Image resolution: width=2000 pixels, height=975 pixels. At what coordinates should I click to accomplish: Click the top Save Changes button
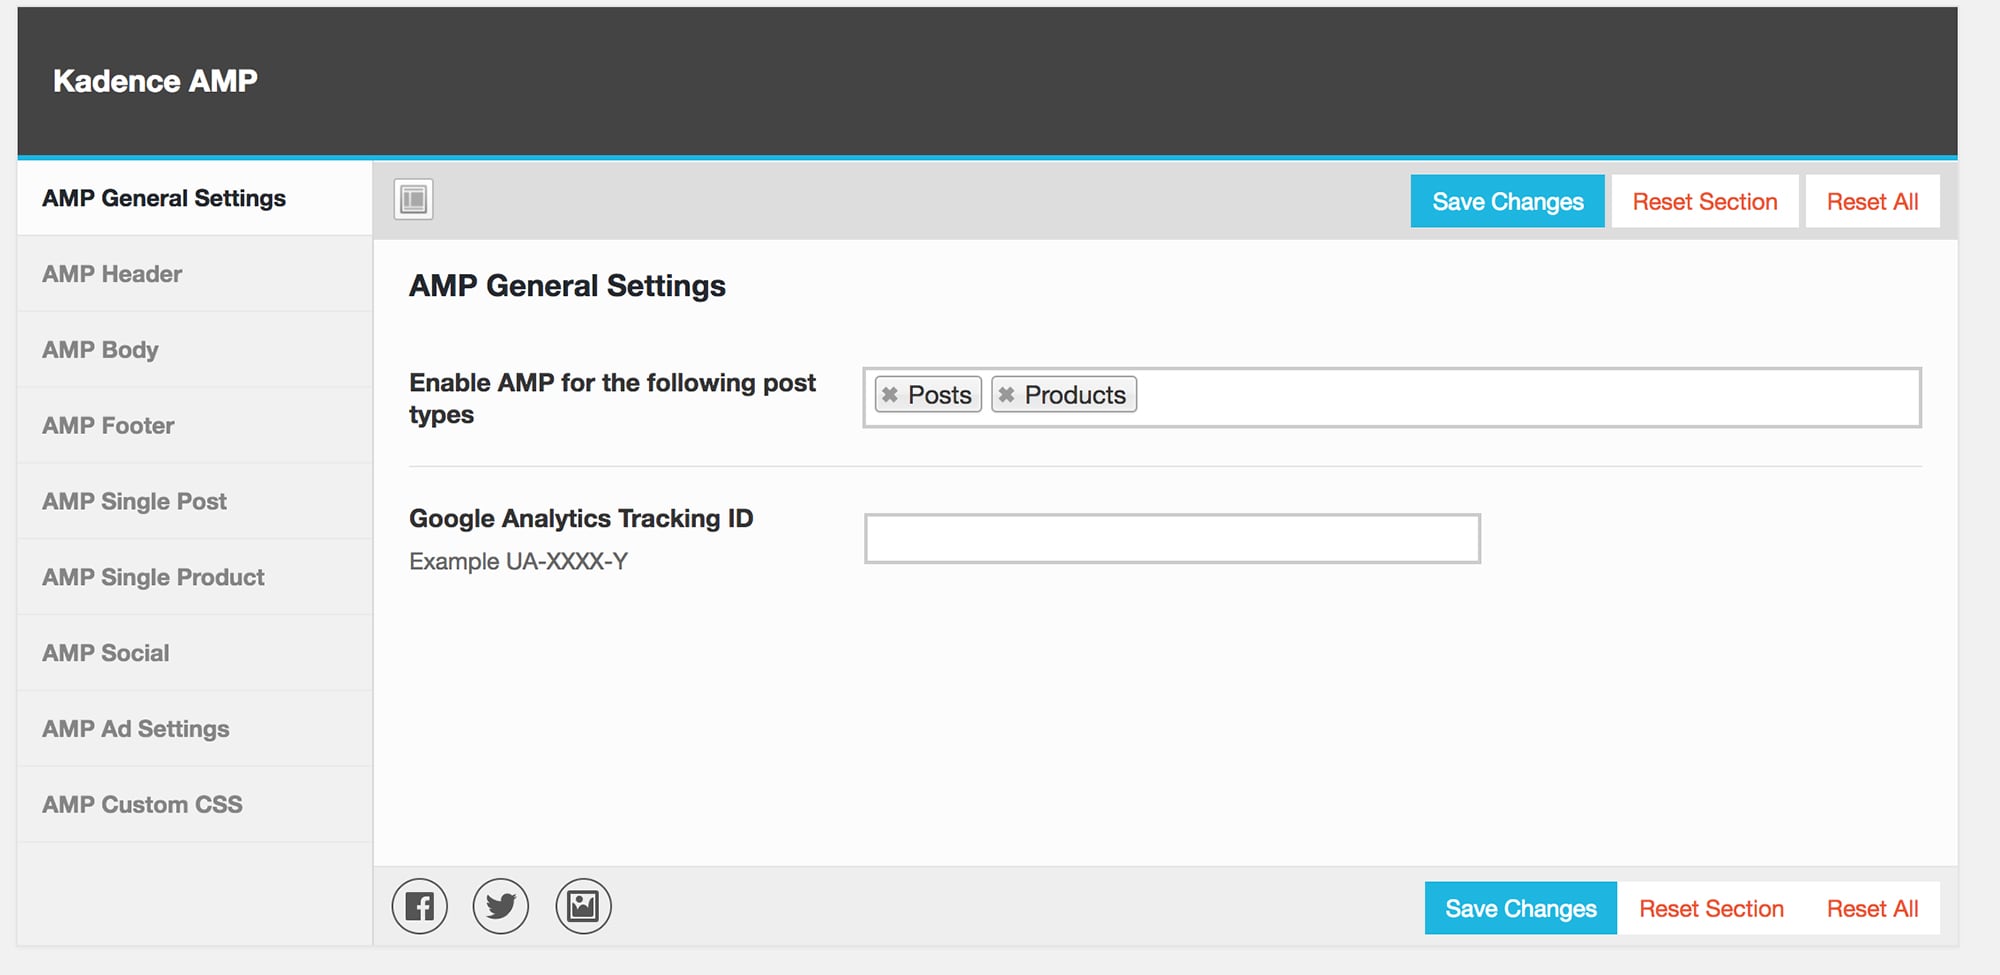point(1507,201)
